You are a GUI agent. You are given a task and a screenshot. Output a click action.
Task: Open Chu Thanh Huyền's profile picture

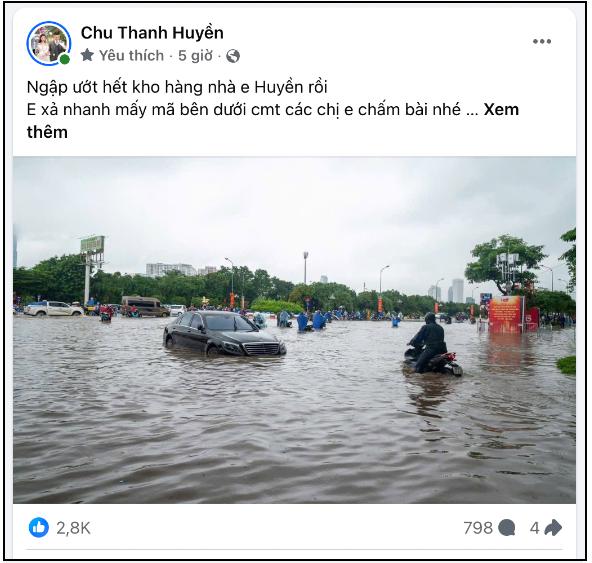coord(49,43)
